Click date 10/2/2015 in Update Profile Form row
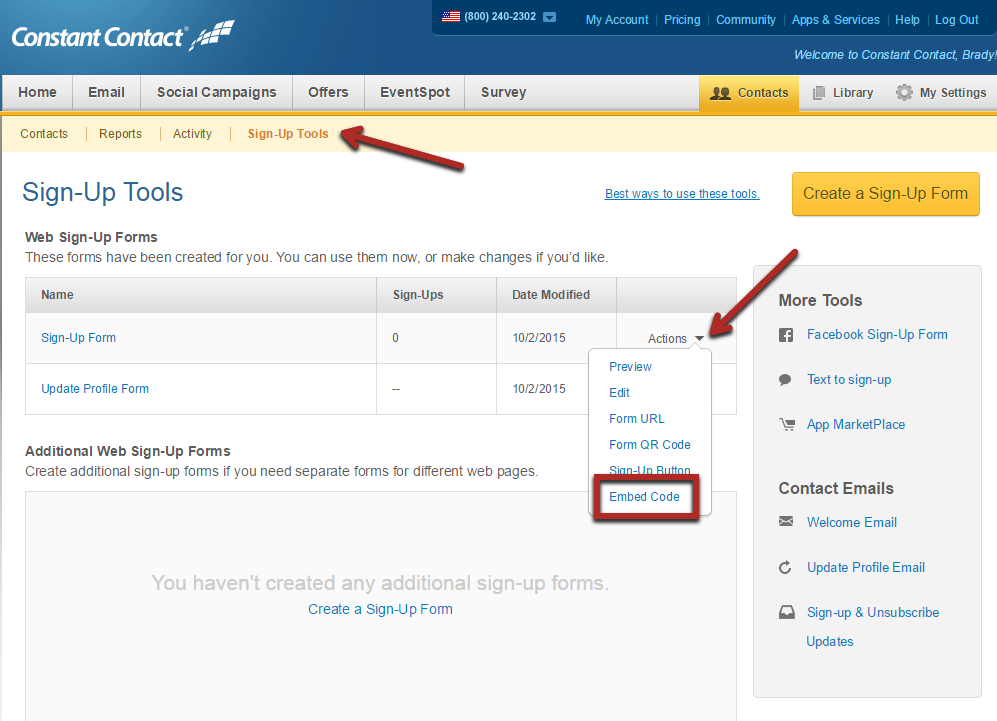This screenshot has width=997, height=721. pyautogui.click(x=539, y=388)
